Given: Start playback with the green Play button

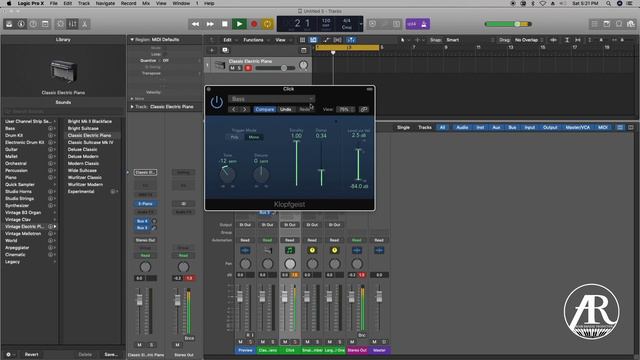Looking at the screenshot, I should (239, 24).
